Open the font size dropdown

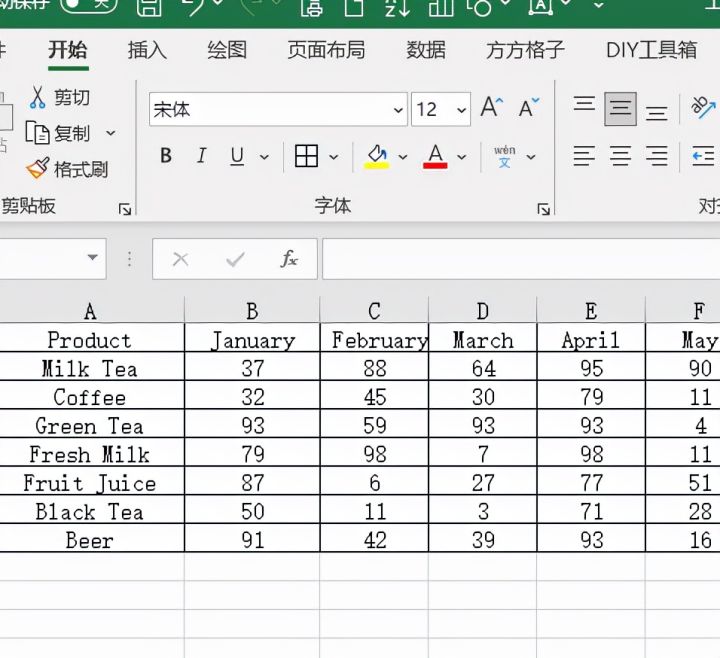click(x=461, y=110)
